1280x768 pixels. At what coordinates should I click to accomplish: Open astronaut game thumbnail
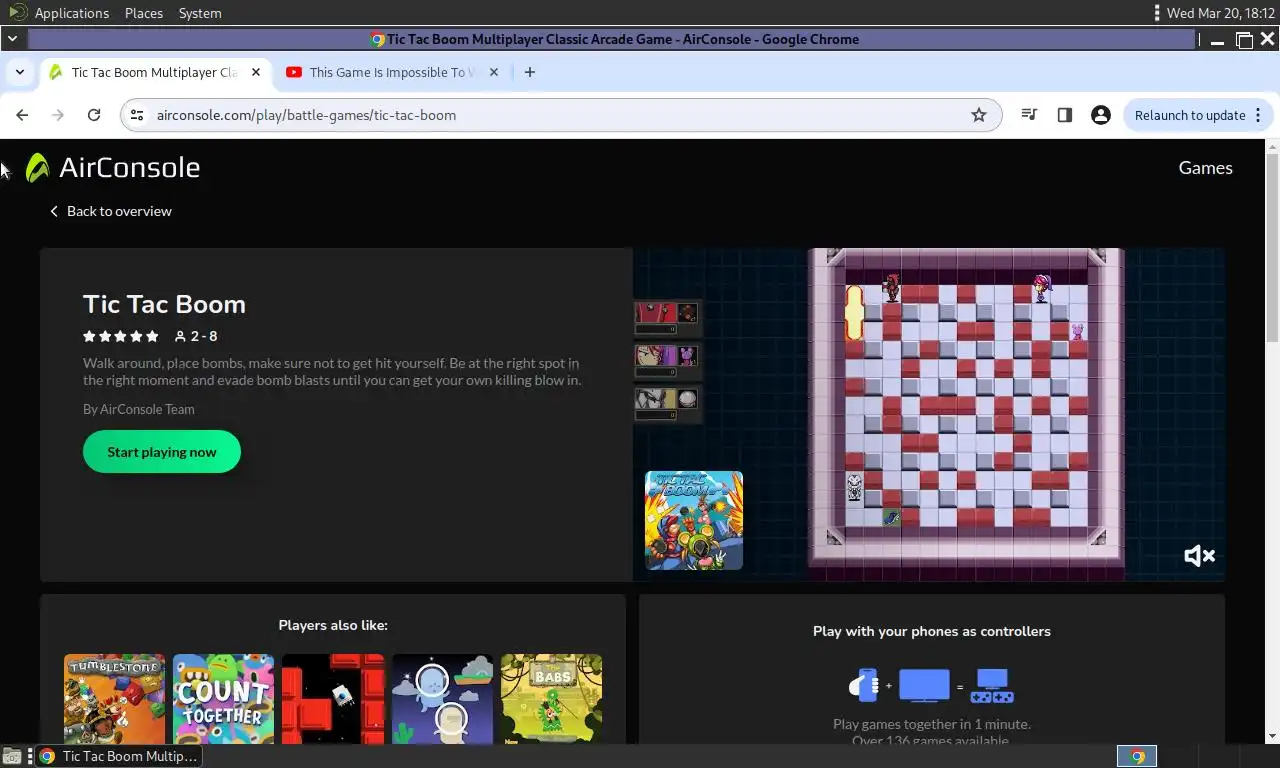point(442,699)
